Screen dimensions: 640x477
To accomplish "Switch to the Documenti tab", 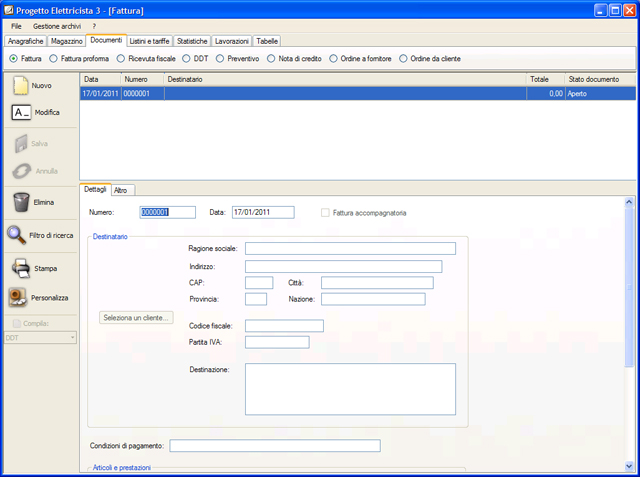I will (x=106, y=40).
